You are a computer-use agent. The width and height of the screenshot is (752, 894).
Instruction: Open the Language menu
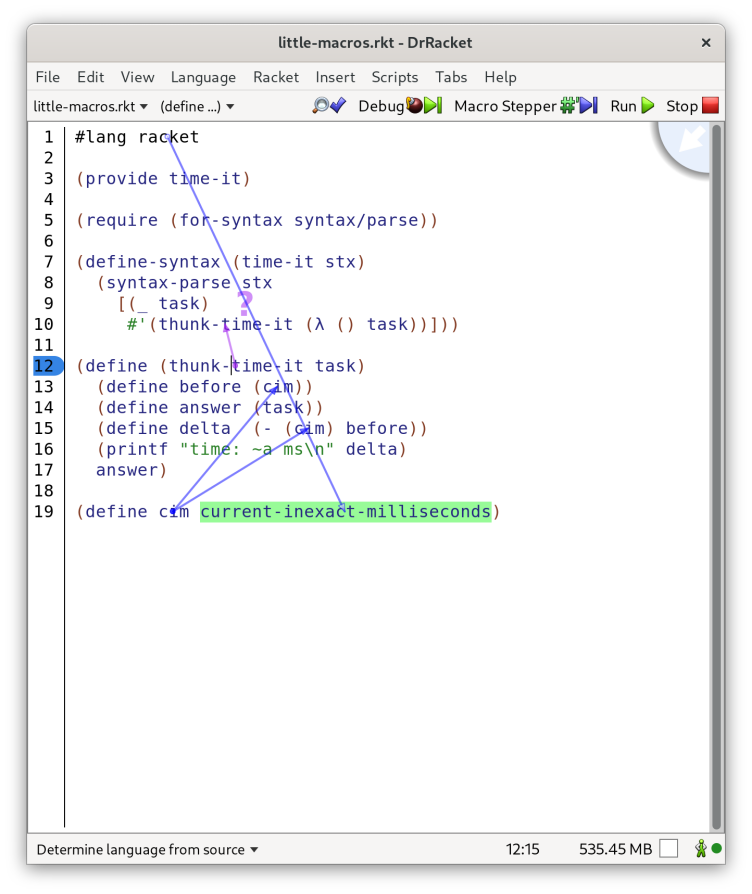click(x=203, y=77)
